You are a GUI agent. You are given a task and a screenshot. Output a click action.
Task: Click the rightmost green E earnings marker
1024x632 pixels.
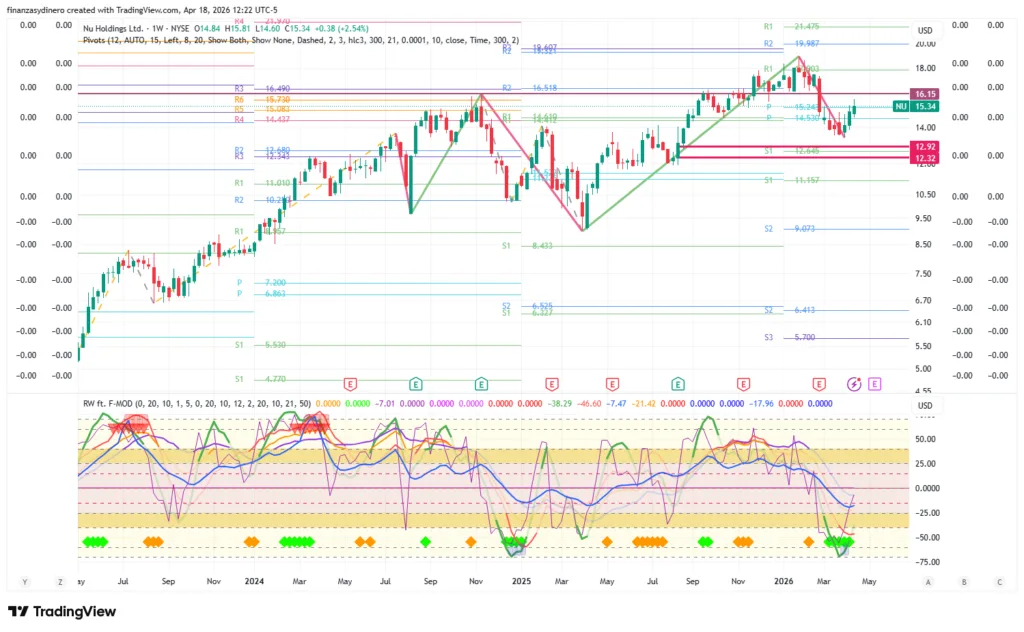[678, 383]
